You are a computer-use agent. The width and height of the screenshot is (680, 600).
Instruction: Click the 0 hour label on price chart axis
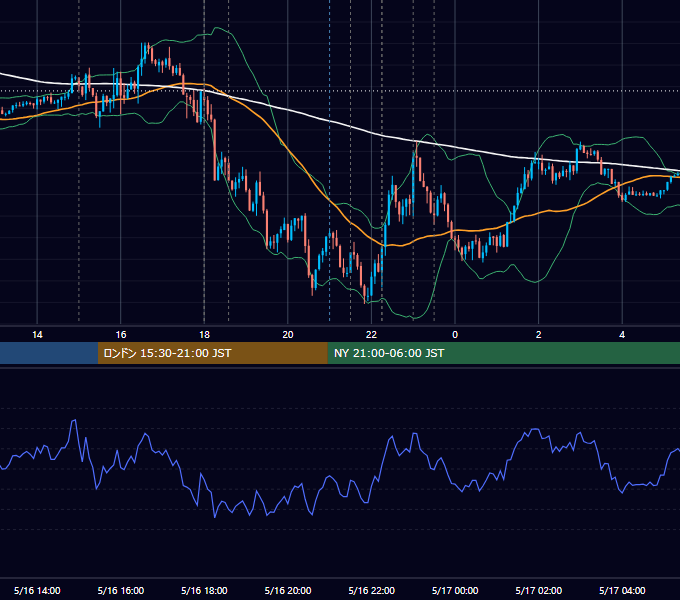tap(455, 335)
